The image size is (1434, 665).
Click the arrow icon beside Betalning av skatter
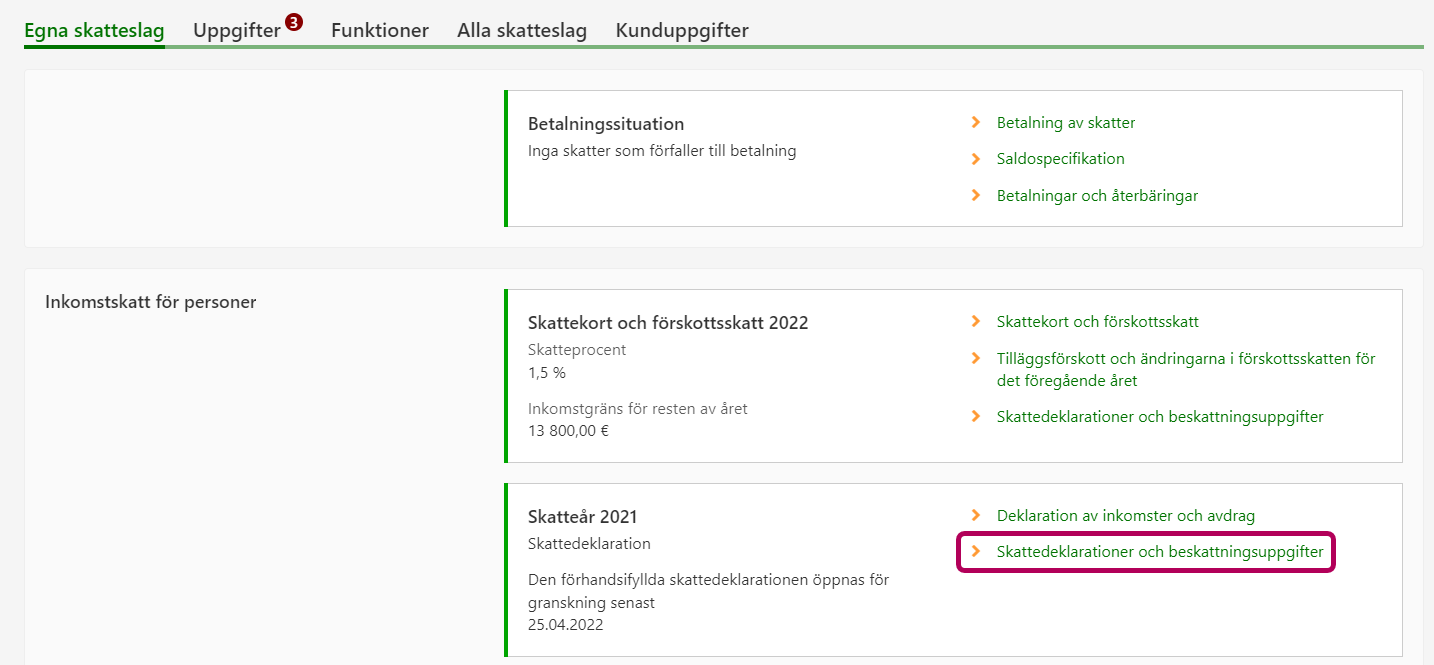pos(976,123)
